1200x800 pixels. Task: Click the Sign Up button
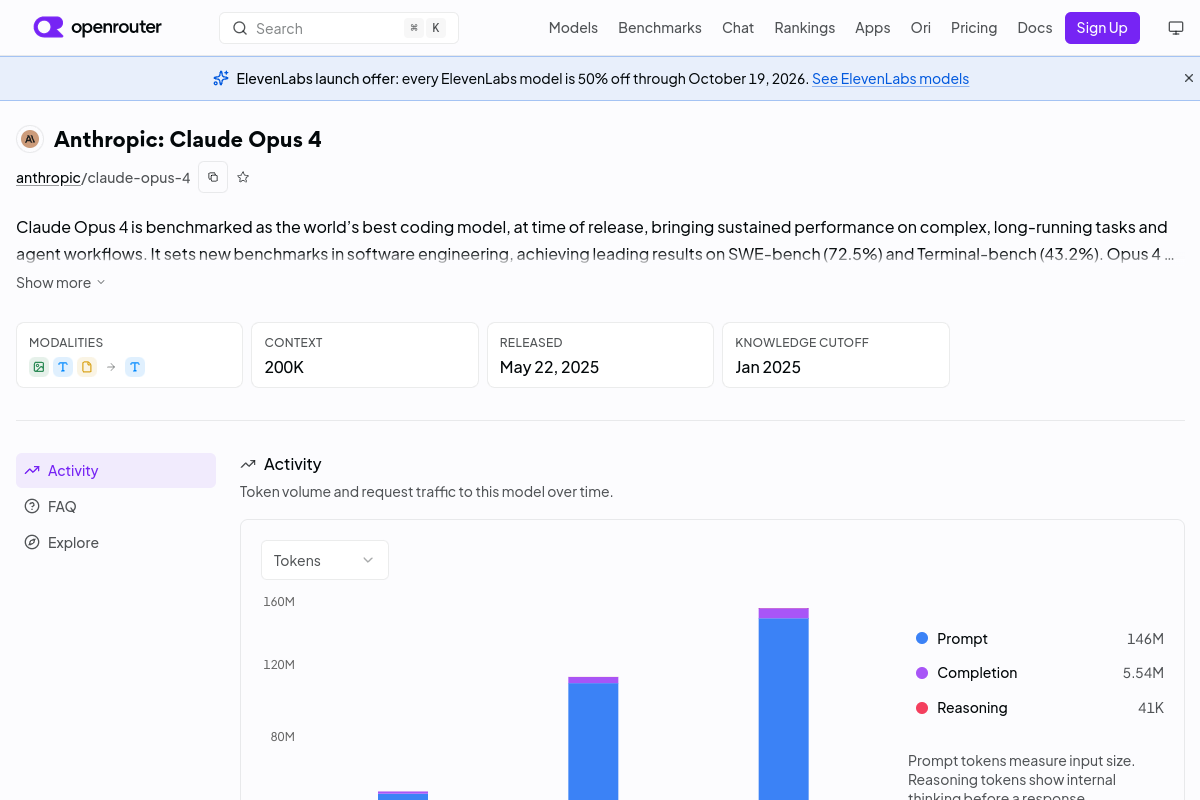click(x=1102, y=28)
